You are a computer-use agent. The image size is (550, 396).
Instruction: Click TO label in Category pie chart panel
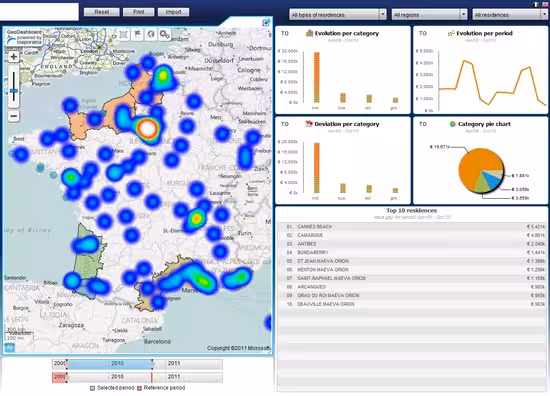[423, 124]
